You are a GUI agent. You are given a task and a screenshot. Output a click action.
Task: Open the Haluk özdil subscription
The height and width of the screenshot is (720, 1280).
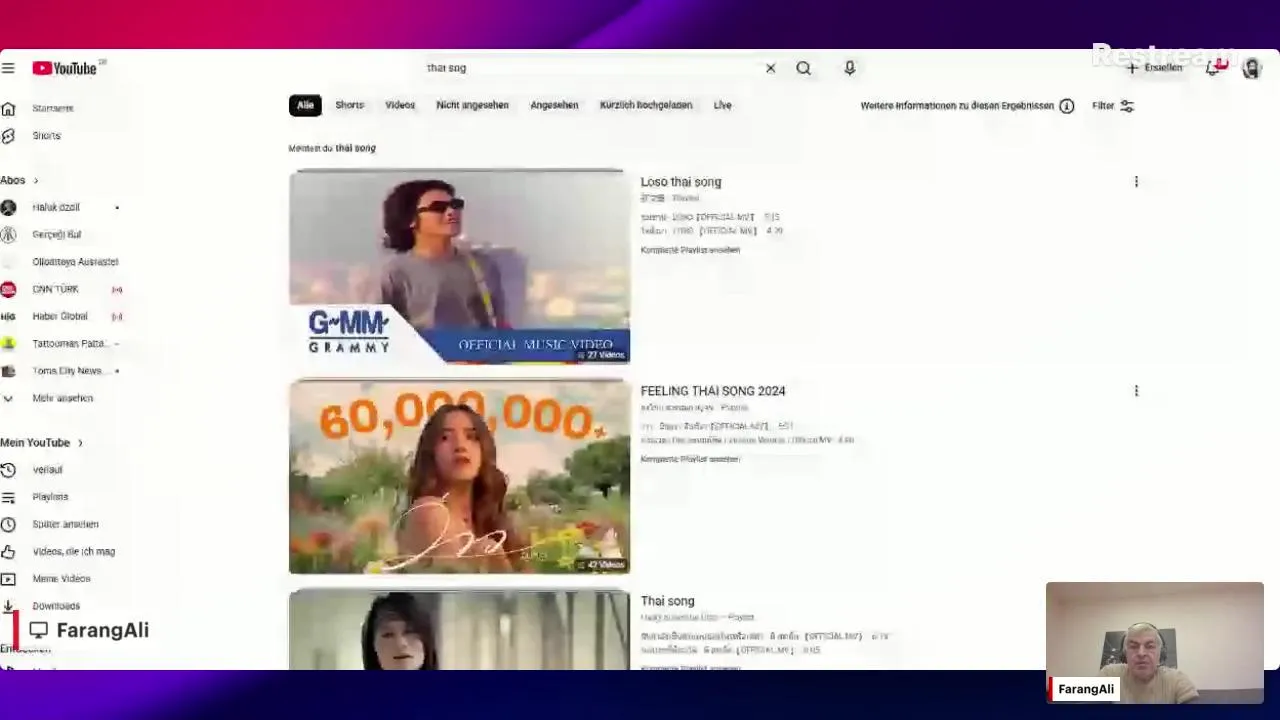click(55, 207)
